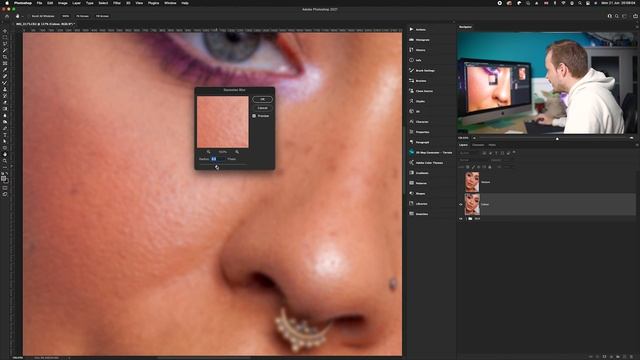Select the Eyedropper tool
This screenshot has height=360, width=640.
(x=5, y=70)
